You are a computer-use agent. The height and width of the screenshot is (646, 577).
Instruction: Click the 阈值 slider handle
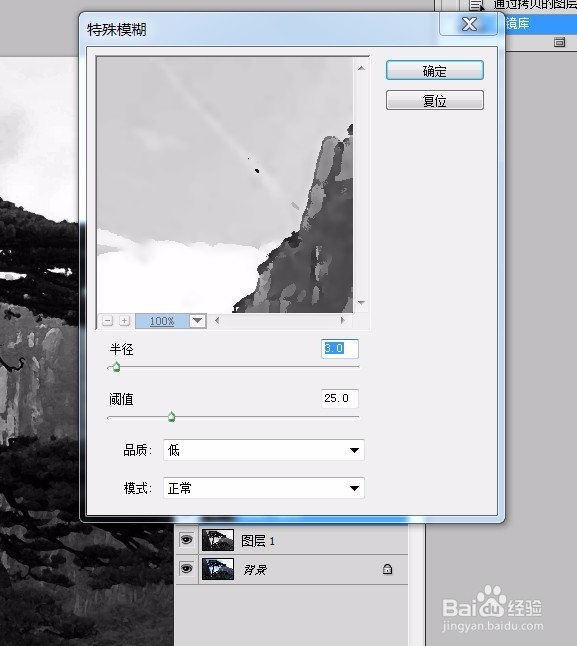coord(172,417)
